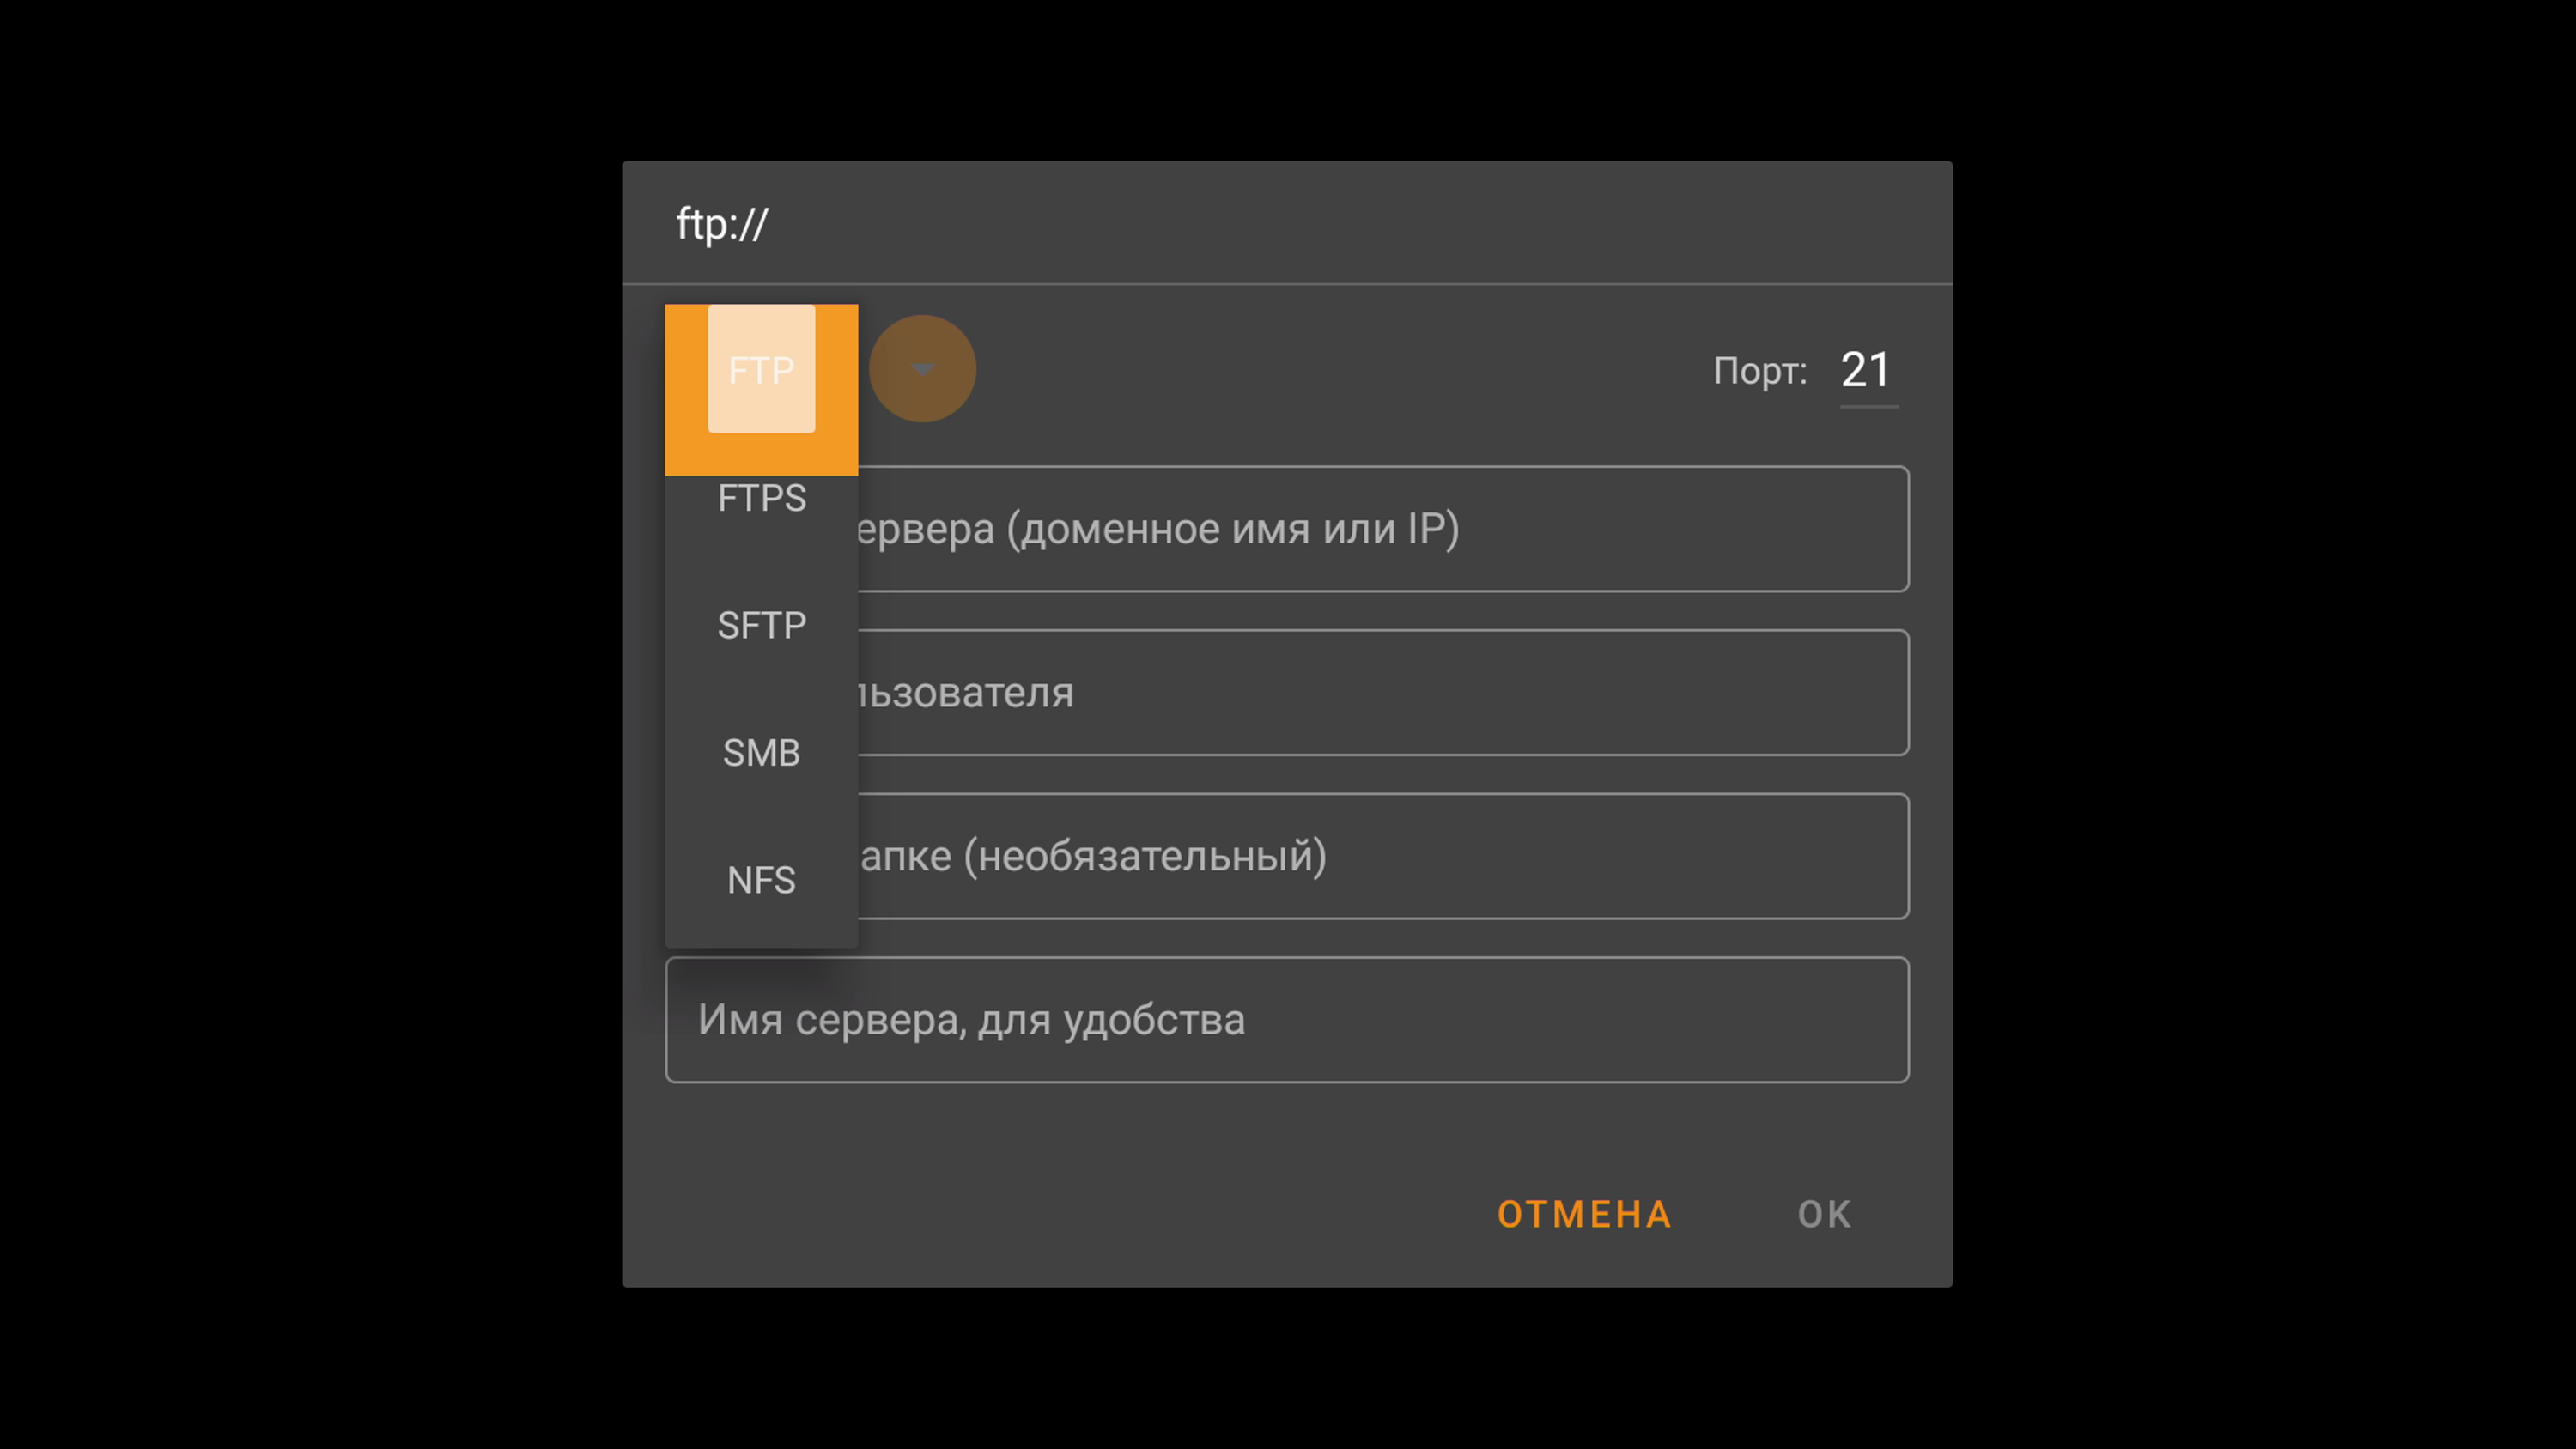Select the SMB protocol entry
The image size is (2576, 1449).
coord(761,752)
